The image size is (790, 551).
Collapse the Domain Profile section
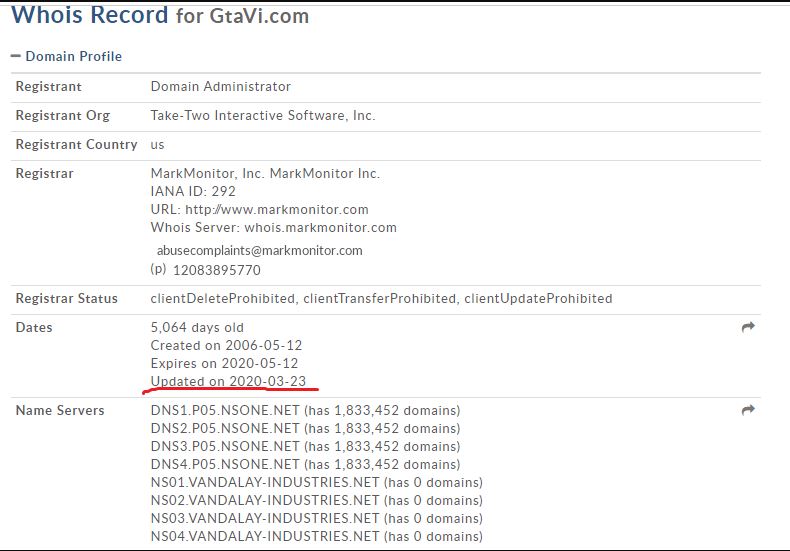(x=16, y=57)
